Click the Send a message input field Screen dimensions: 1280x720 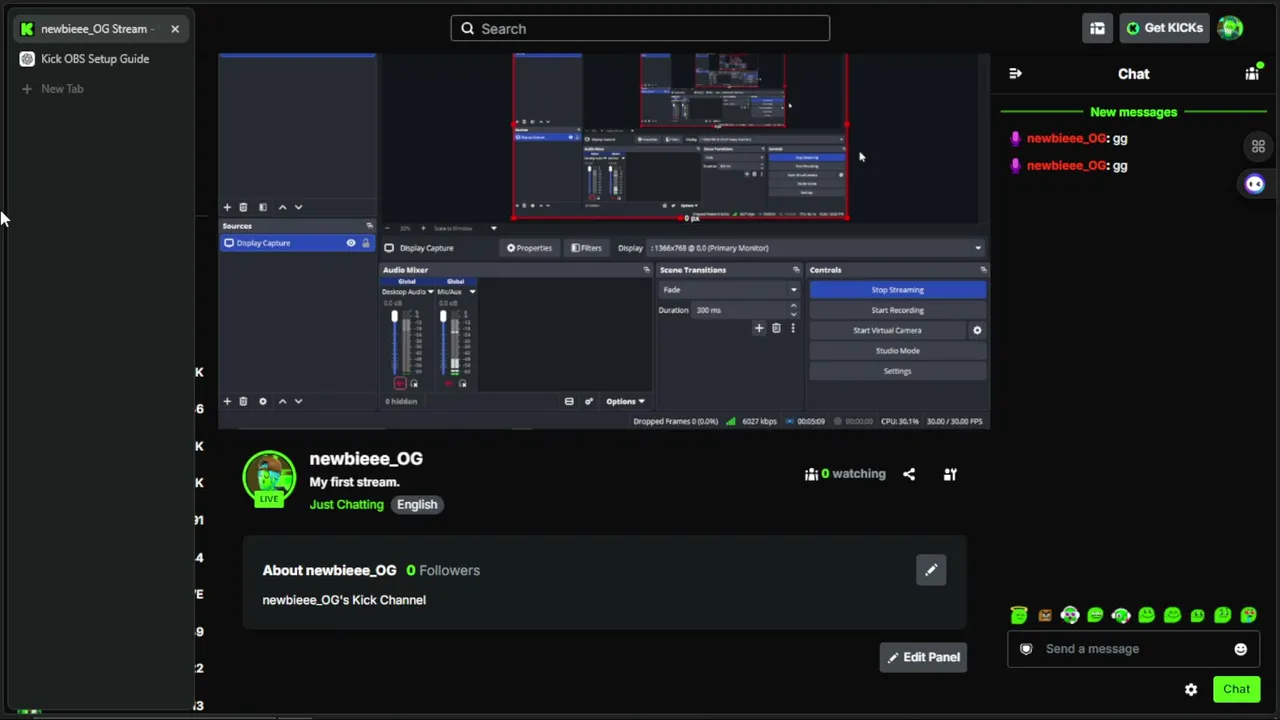(x=1133, y=649)
